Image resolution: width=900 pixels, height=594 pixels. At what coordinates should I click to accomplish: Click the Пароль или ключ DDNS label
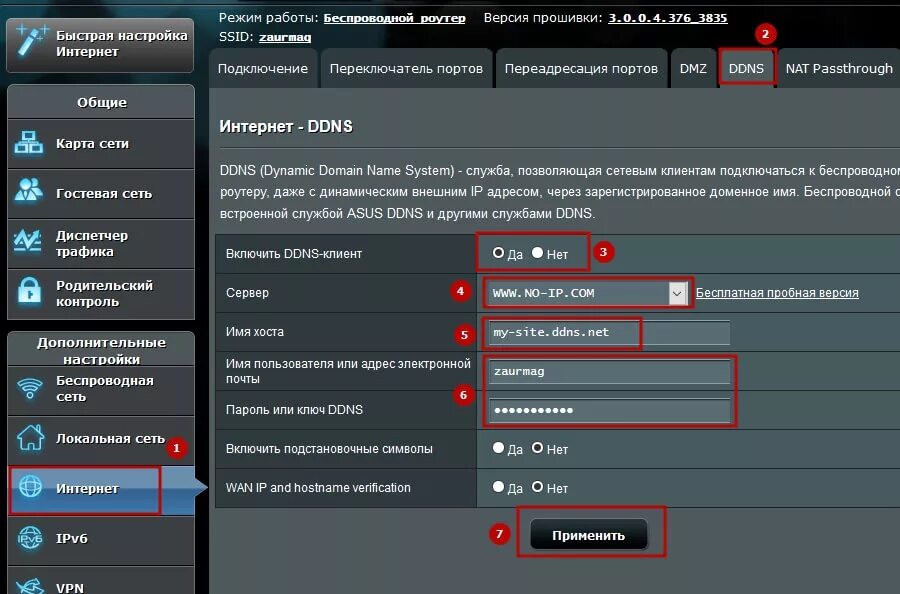[294, 410]
